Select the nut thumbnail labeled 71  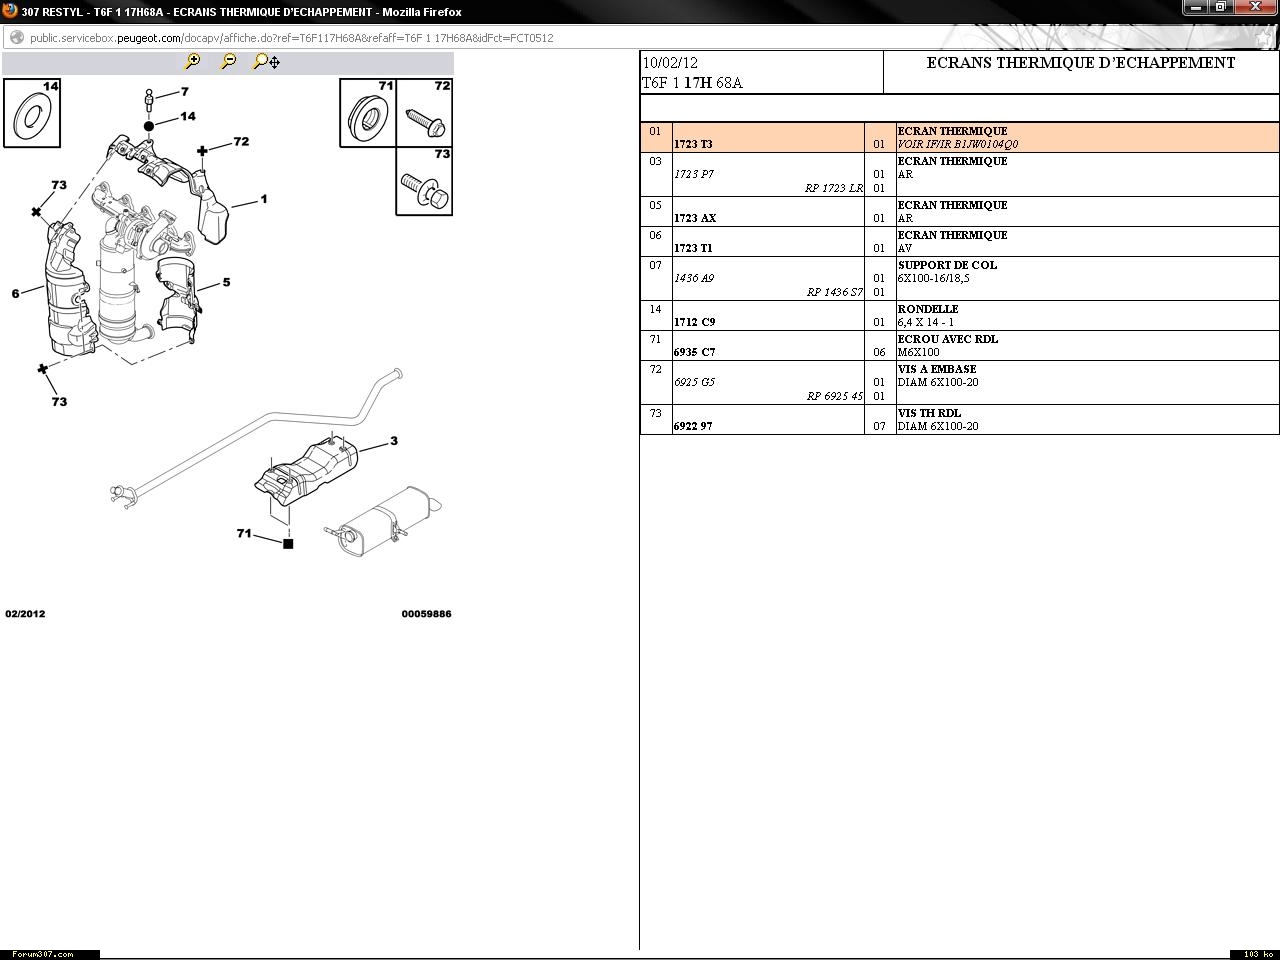[x=368, y=113]
